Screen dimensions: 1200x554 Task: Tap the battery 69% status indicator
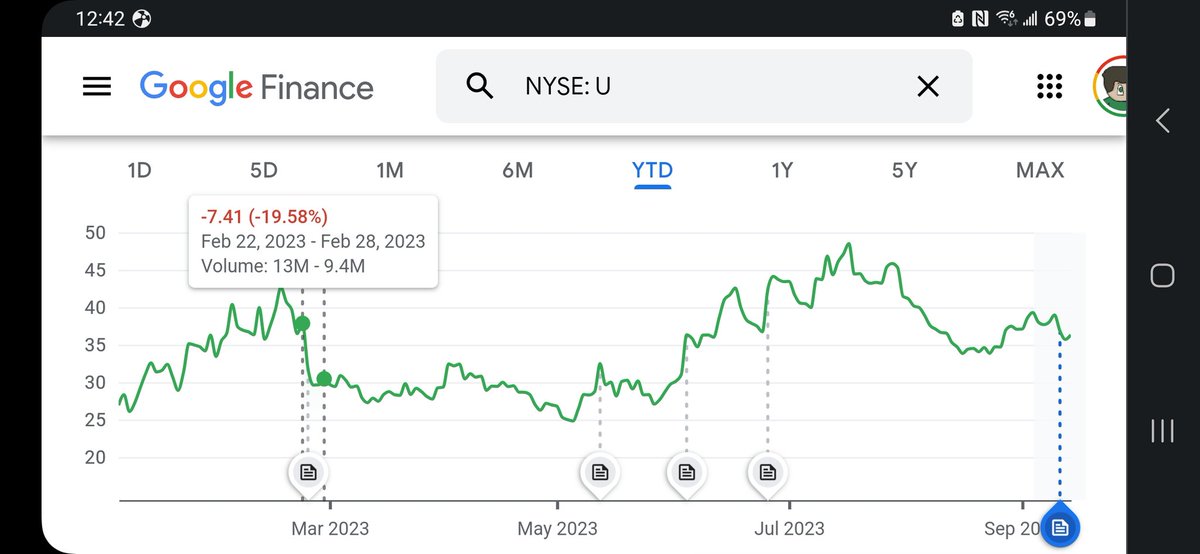(x=1069, y=19)
